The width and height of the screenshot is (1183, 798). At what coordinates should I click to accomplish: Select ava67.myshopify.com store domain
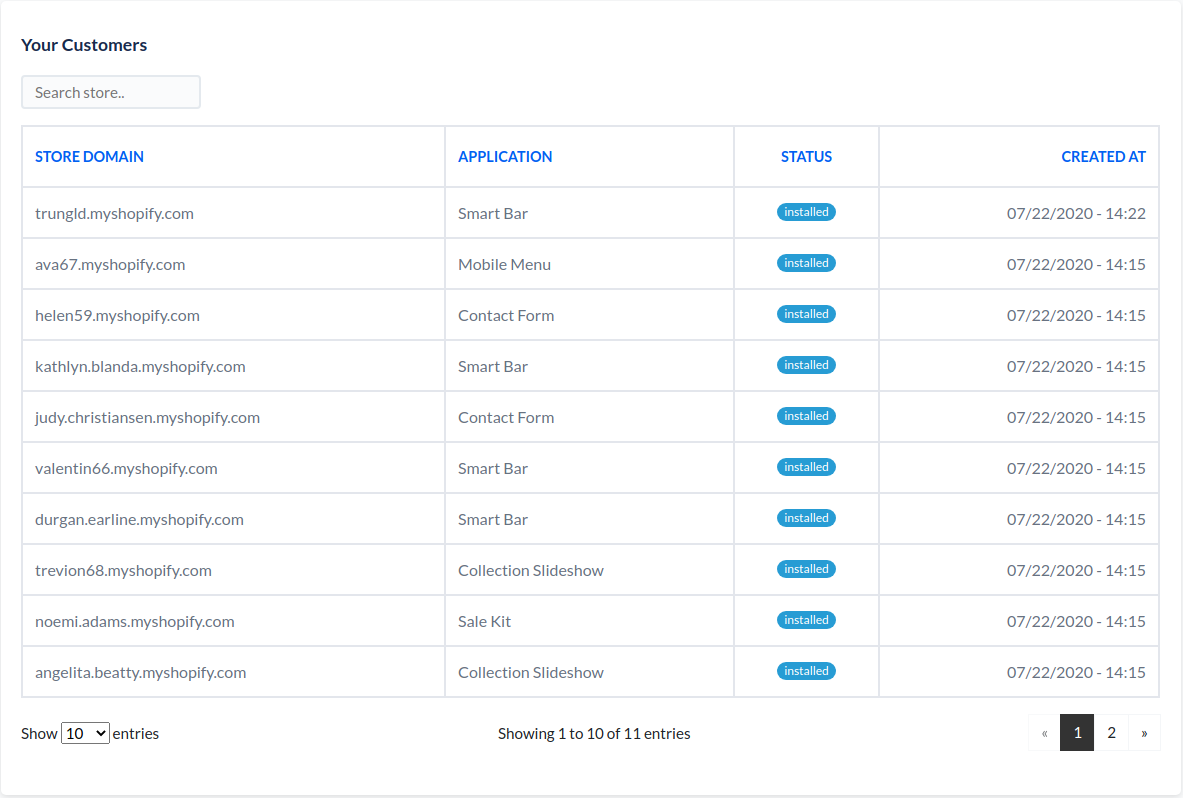(x=110, y=265)
